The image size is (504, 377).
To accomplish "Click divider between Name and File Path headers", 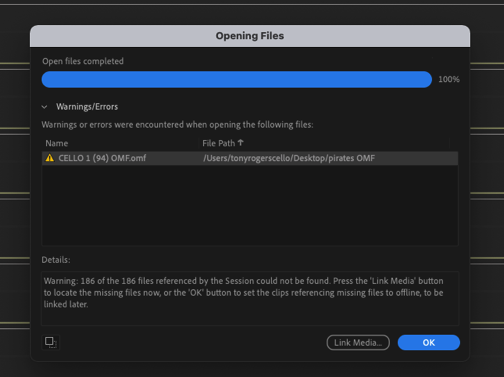I will point(199,143).
